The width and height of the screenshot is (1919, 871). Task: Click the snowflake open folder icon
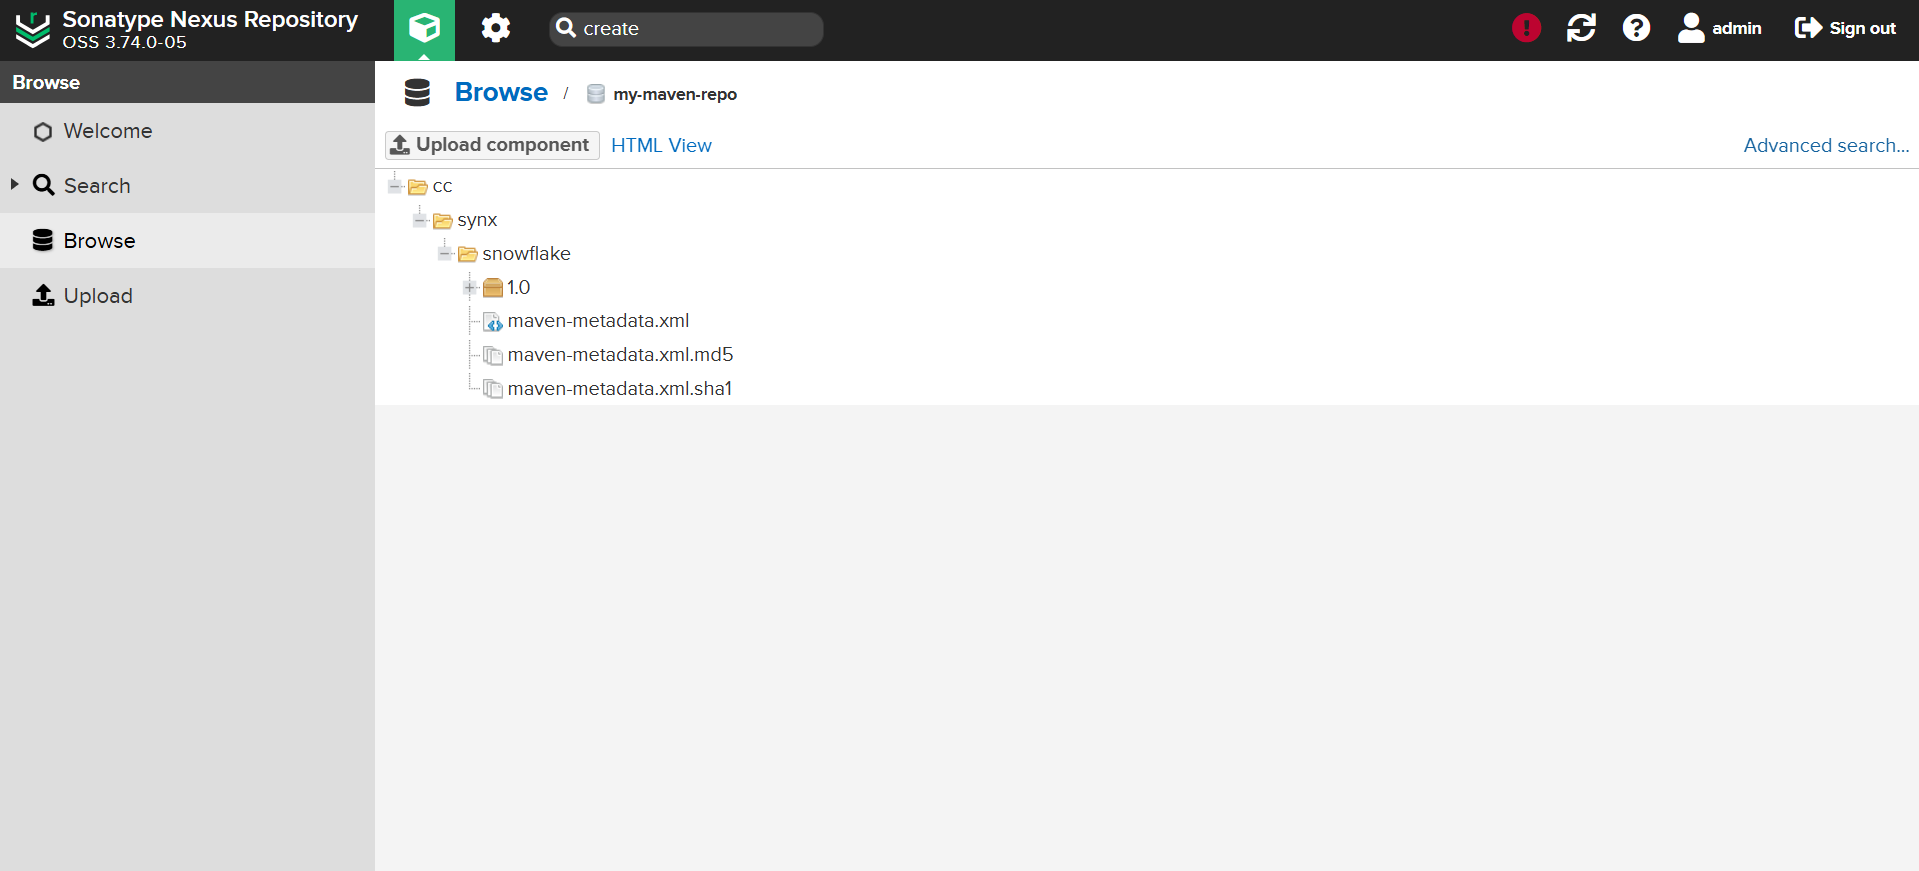[468, 255]
